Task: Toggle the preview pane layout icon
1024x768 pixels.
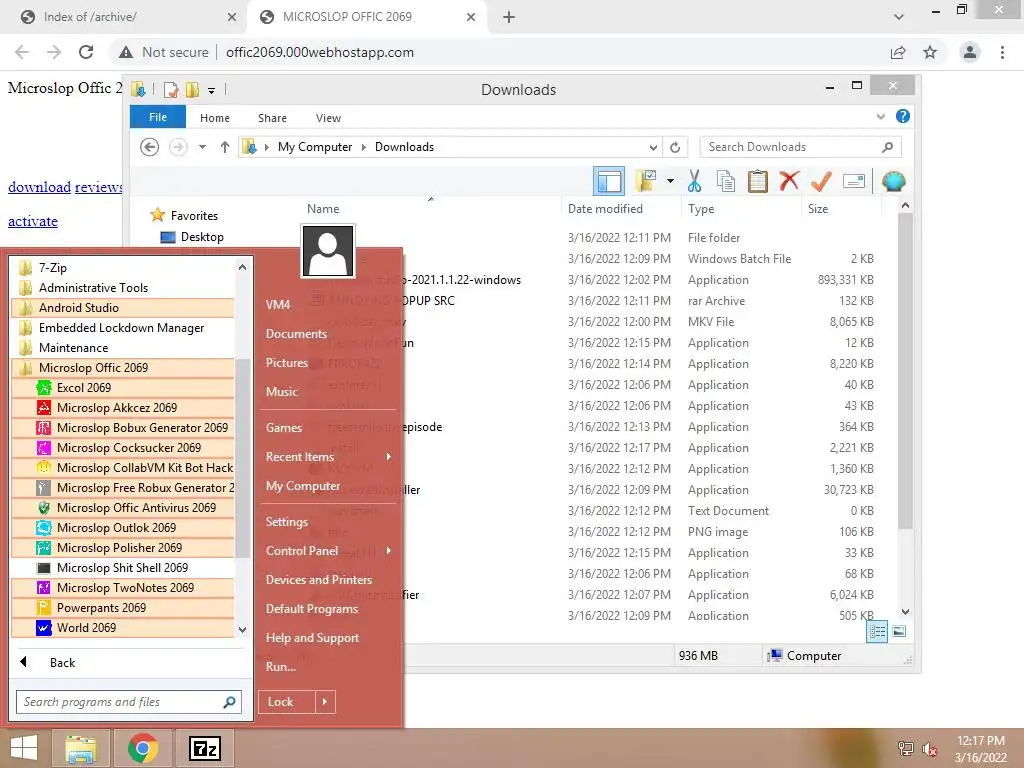Action: 609,181
